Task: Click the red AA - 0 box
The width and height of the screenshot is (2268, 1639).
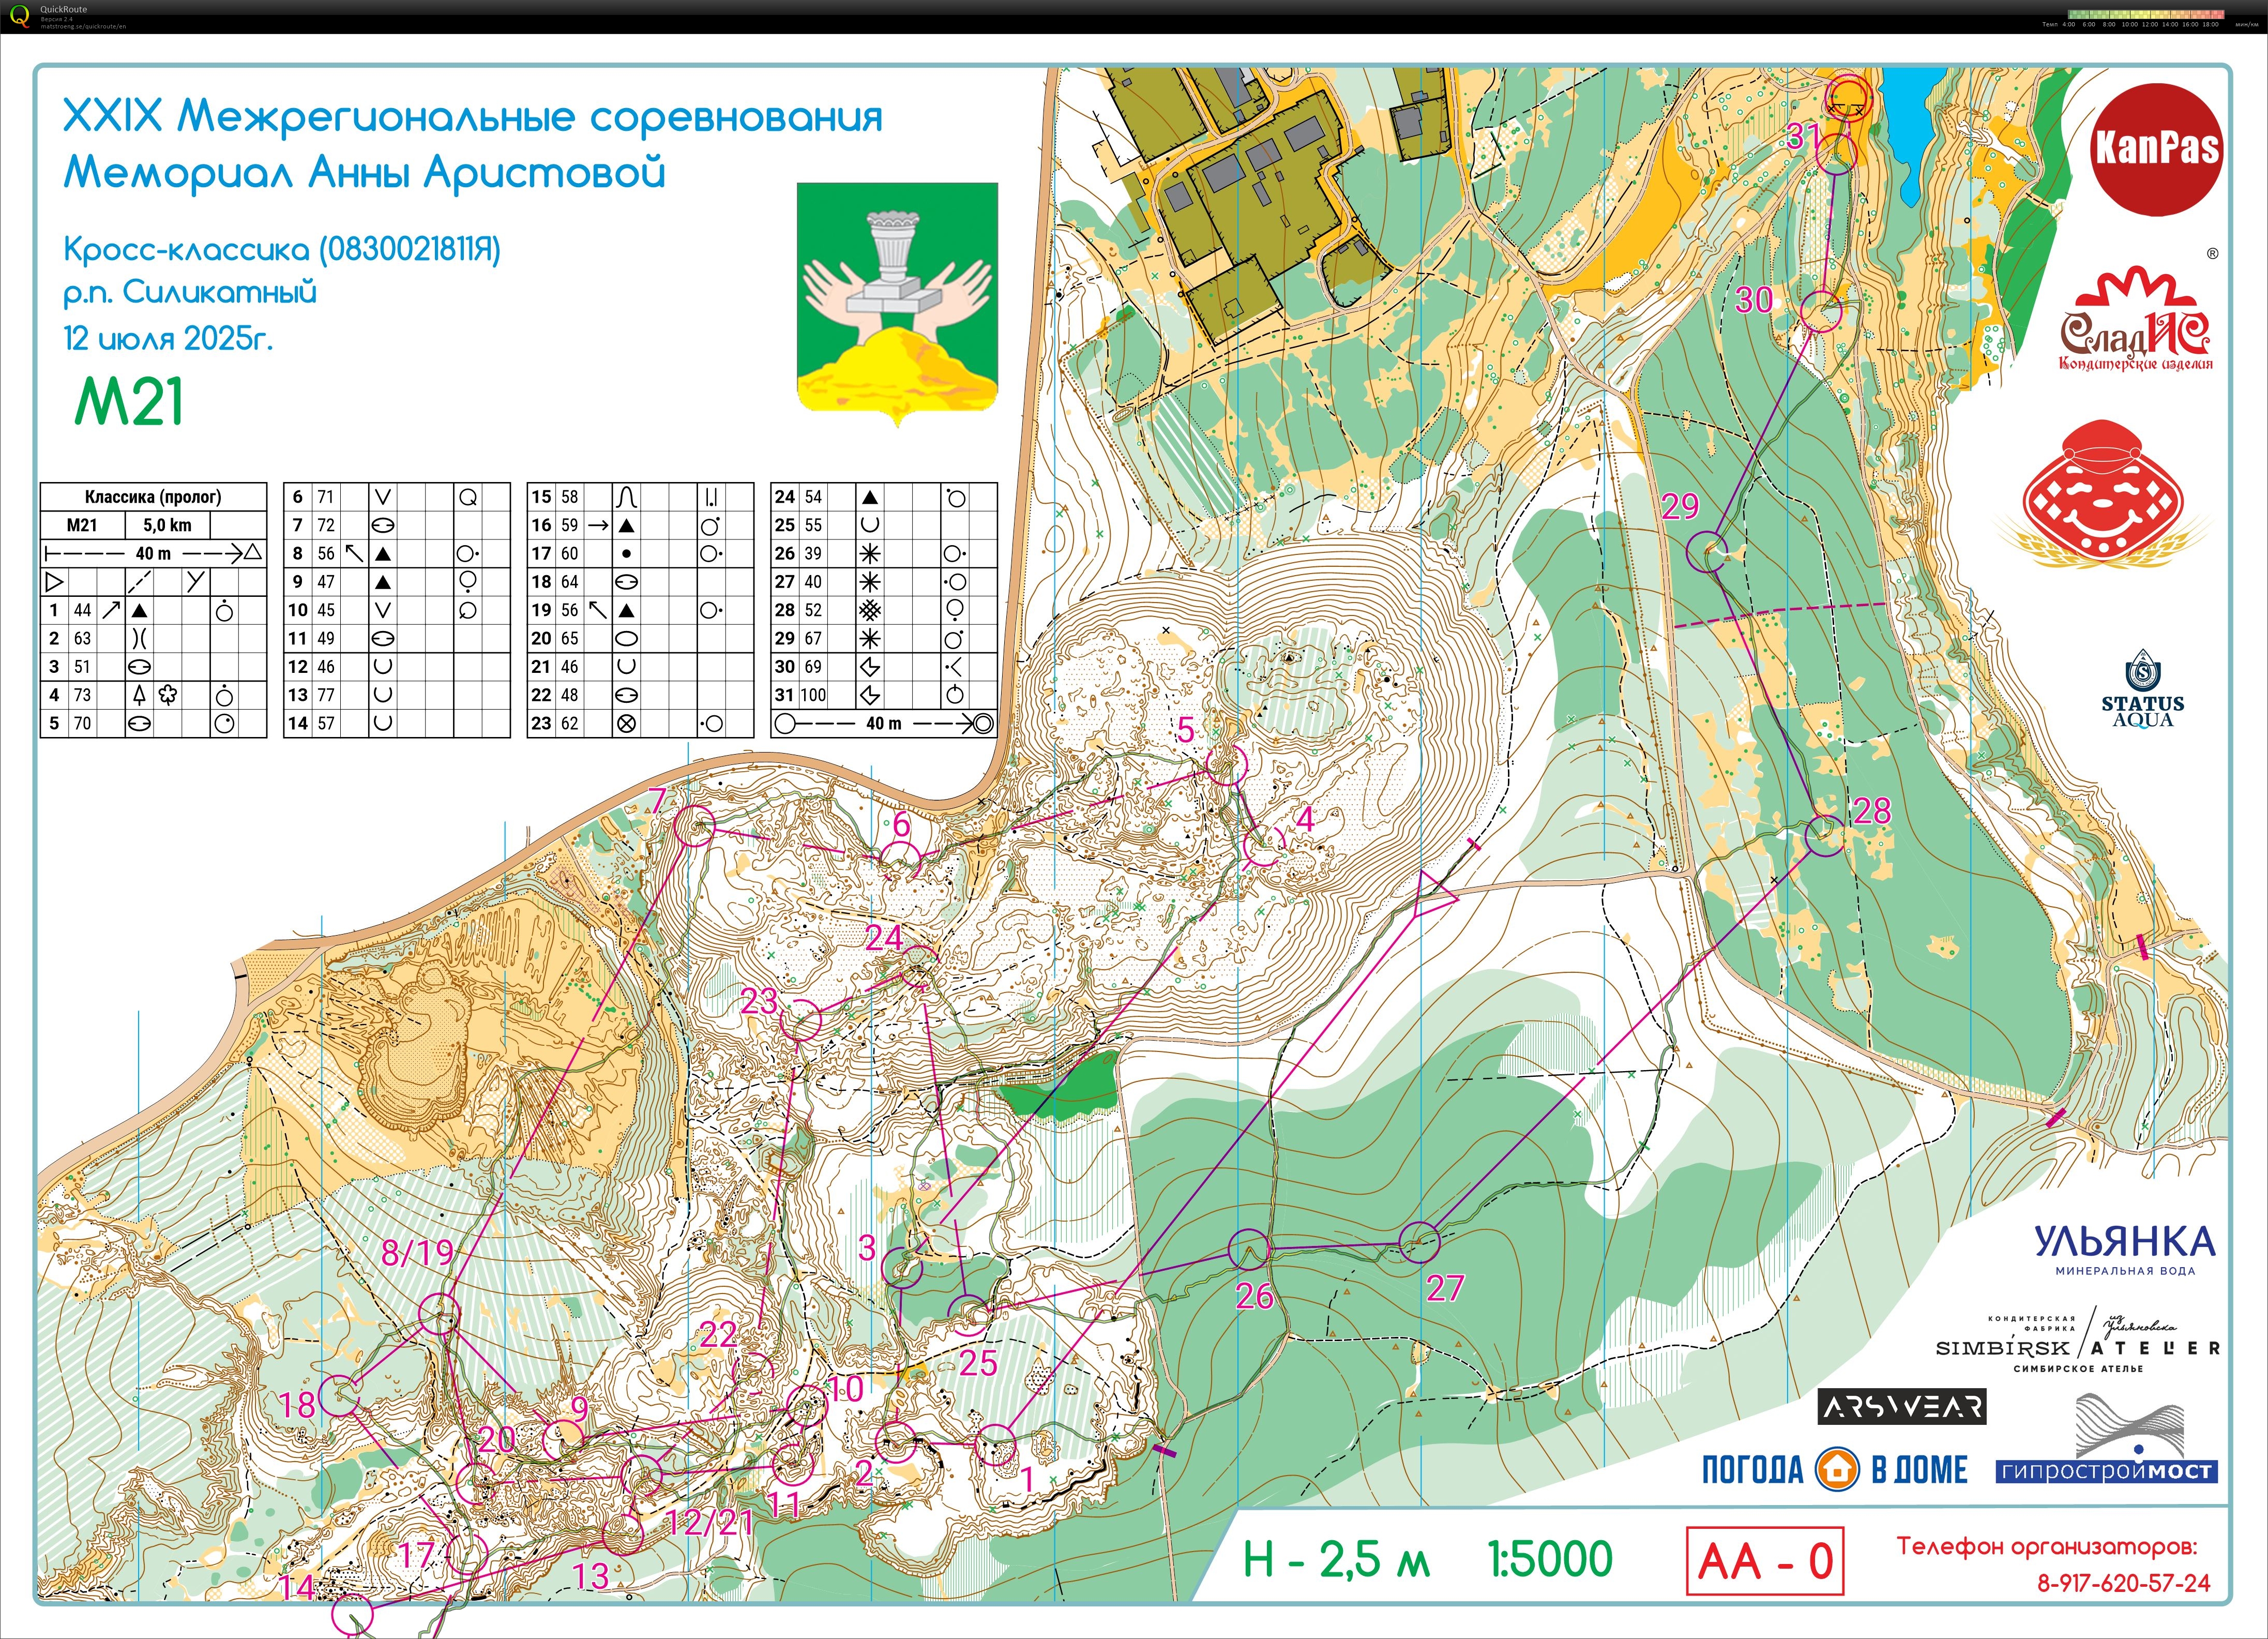Action: coord(1765,1561)
